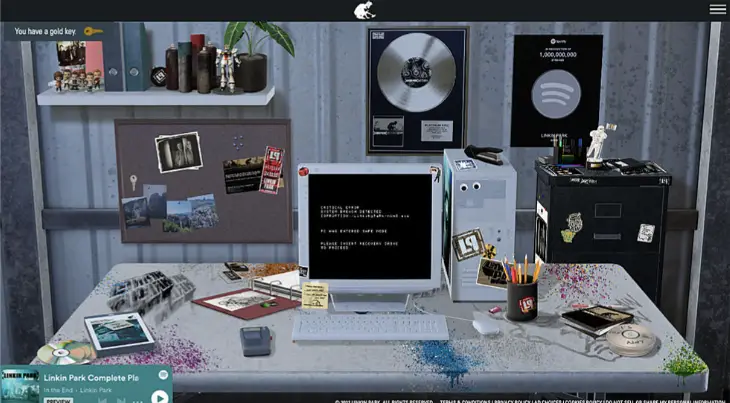The height and width of the screenshot is (403, 730).
Task: Click the blue binders on the shelf
Action: click(x=126, y=57)
